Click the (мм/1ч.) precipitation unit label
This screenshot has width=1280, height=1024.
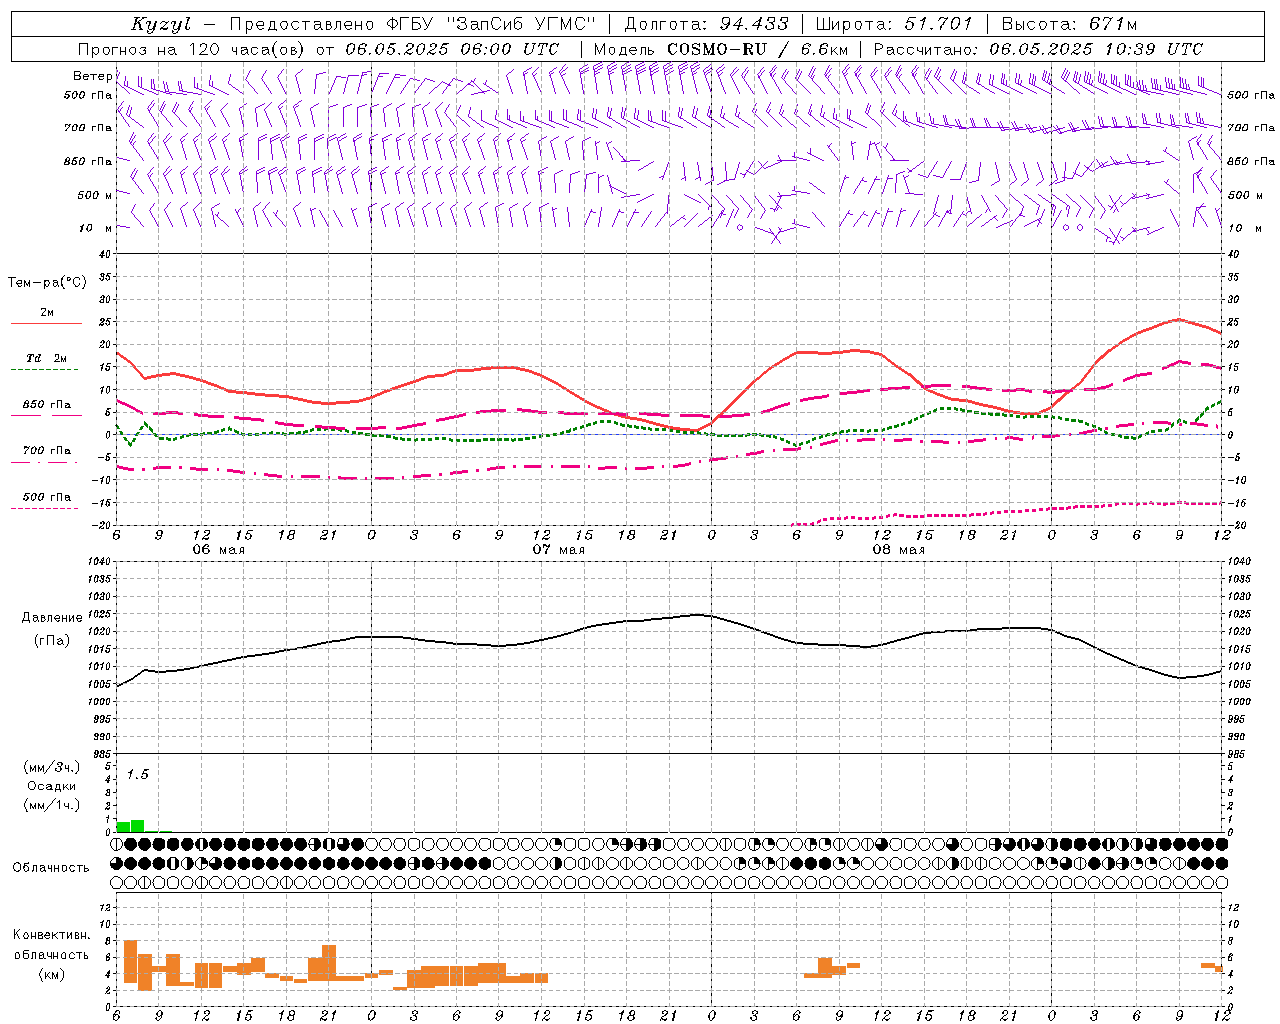click(x=51, y=805)
